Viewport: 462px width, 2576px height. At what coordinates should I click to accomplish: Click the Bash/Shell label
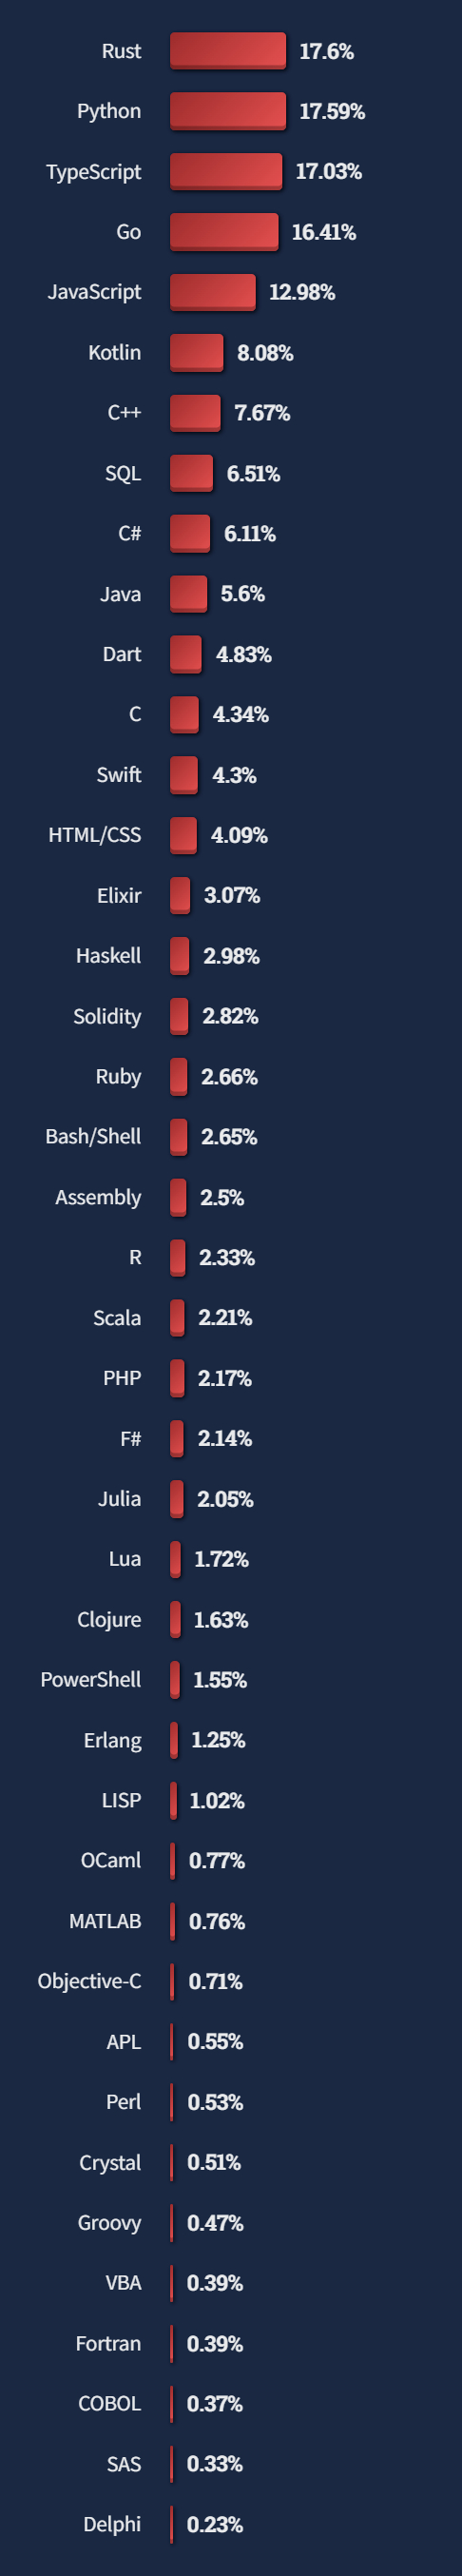click(93, 1136)
